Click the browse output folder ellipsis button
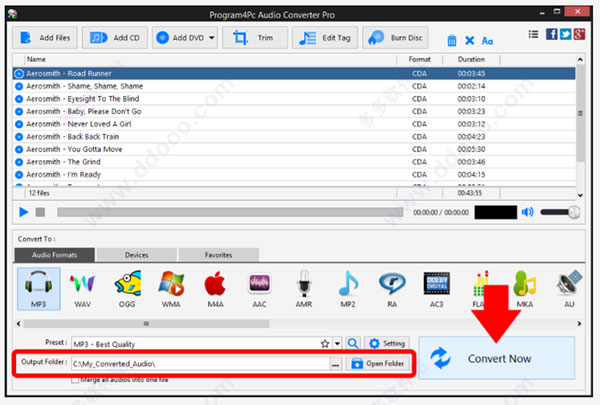 [x=335, y=364]
